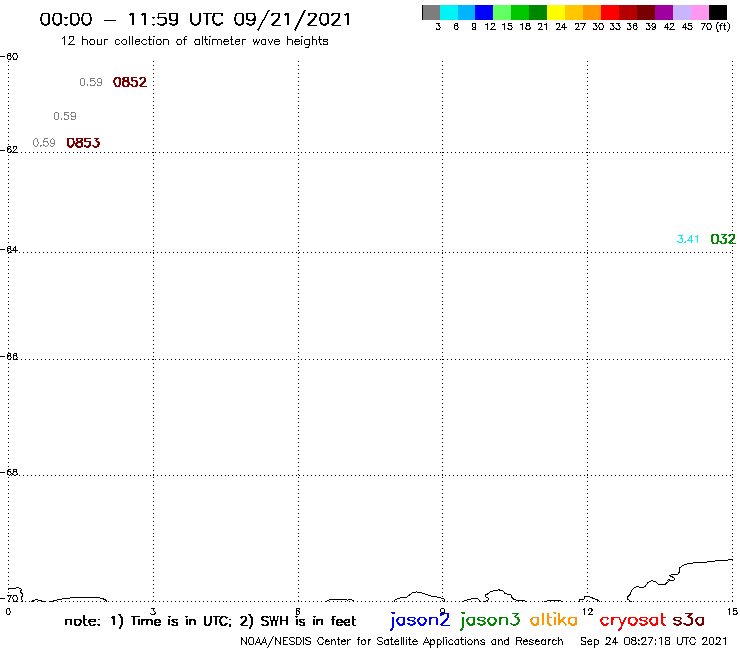
Task: Choose the pink swatch in the color scale
Action: coord(700,12)
